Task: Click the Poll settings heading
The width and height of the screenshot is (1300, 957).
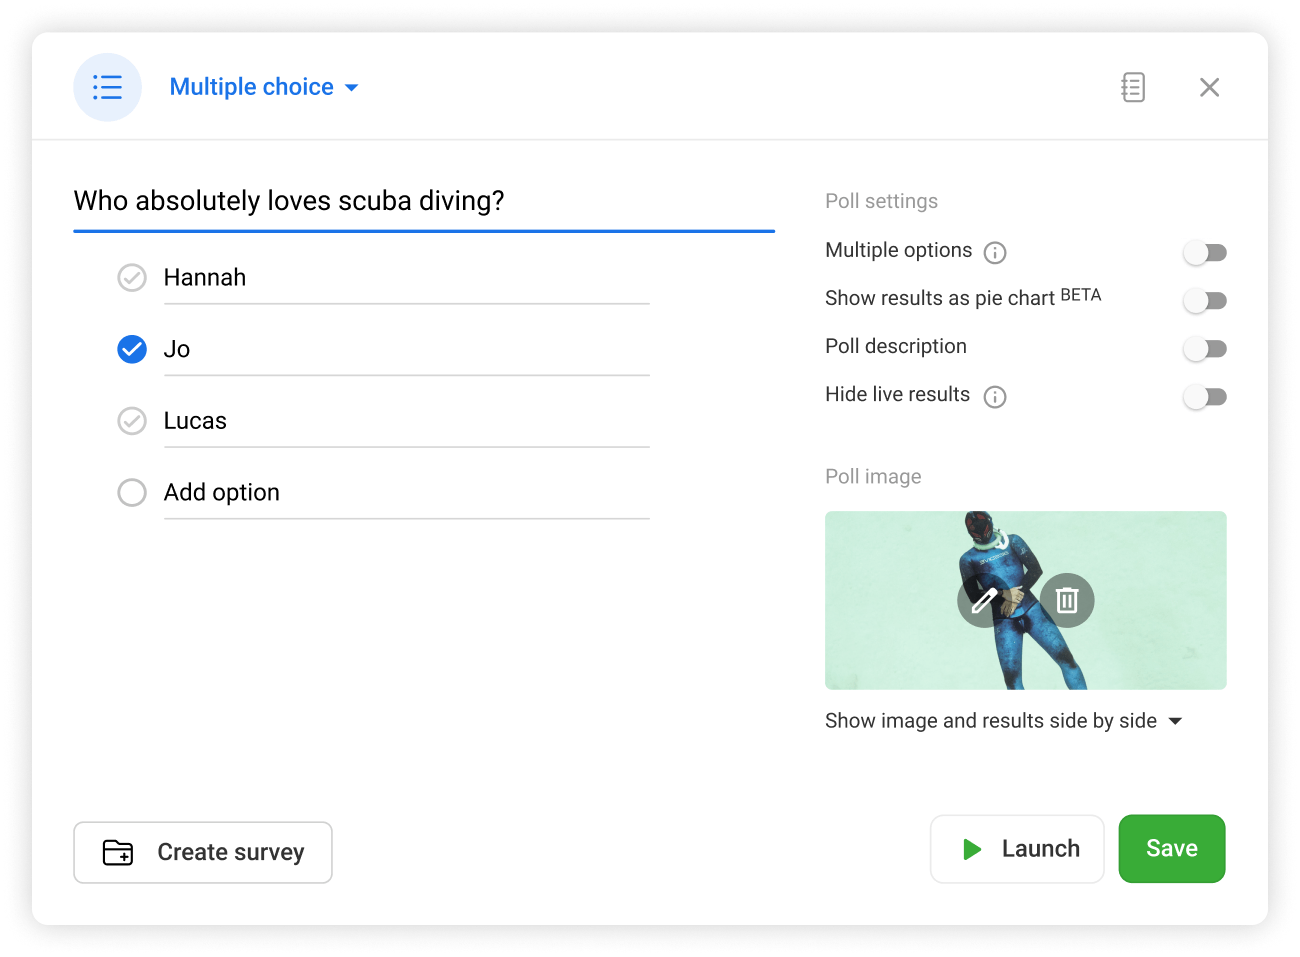Action: 882,201
